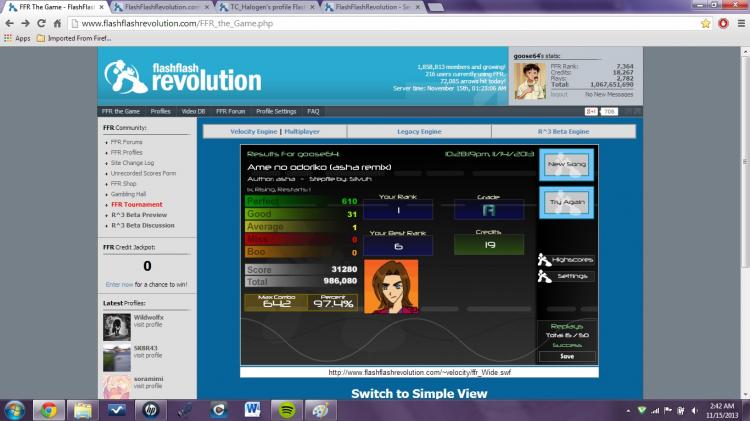Click the ffr_Wide.swf URL text

point(419,372)
